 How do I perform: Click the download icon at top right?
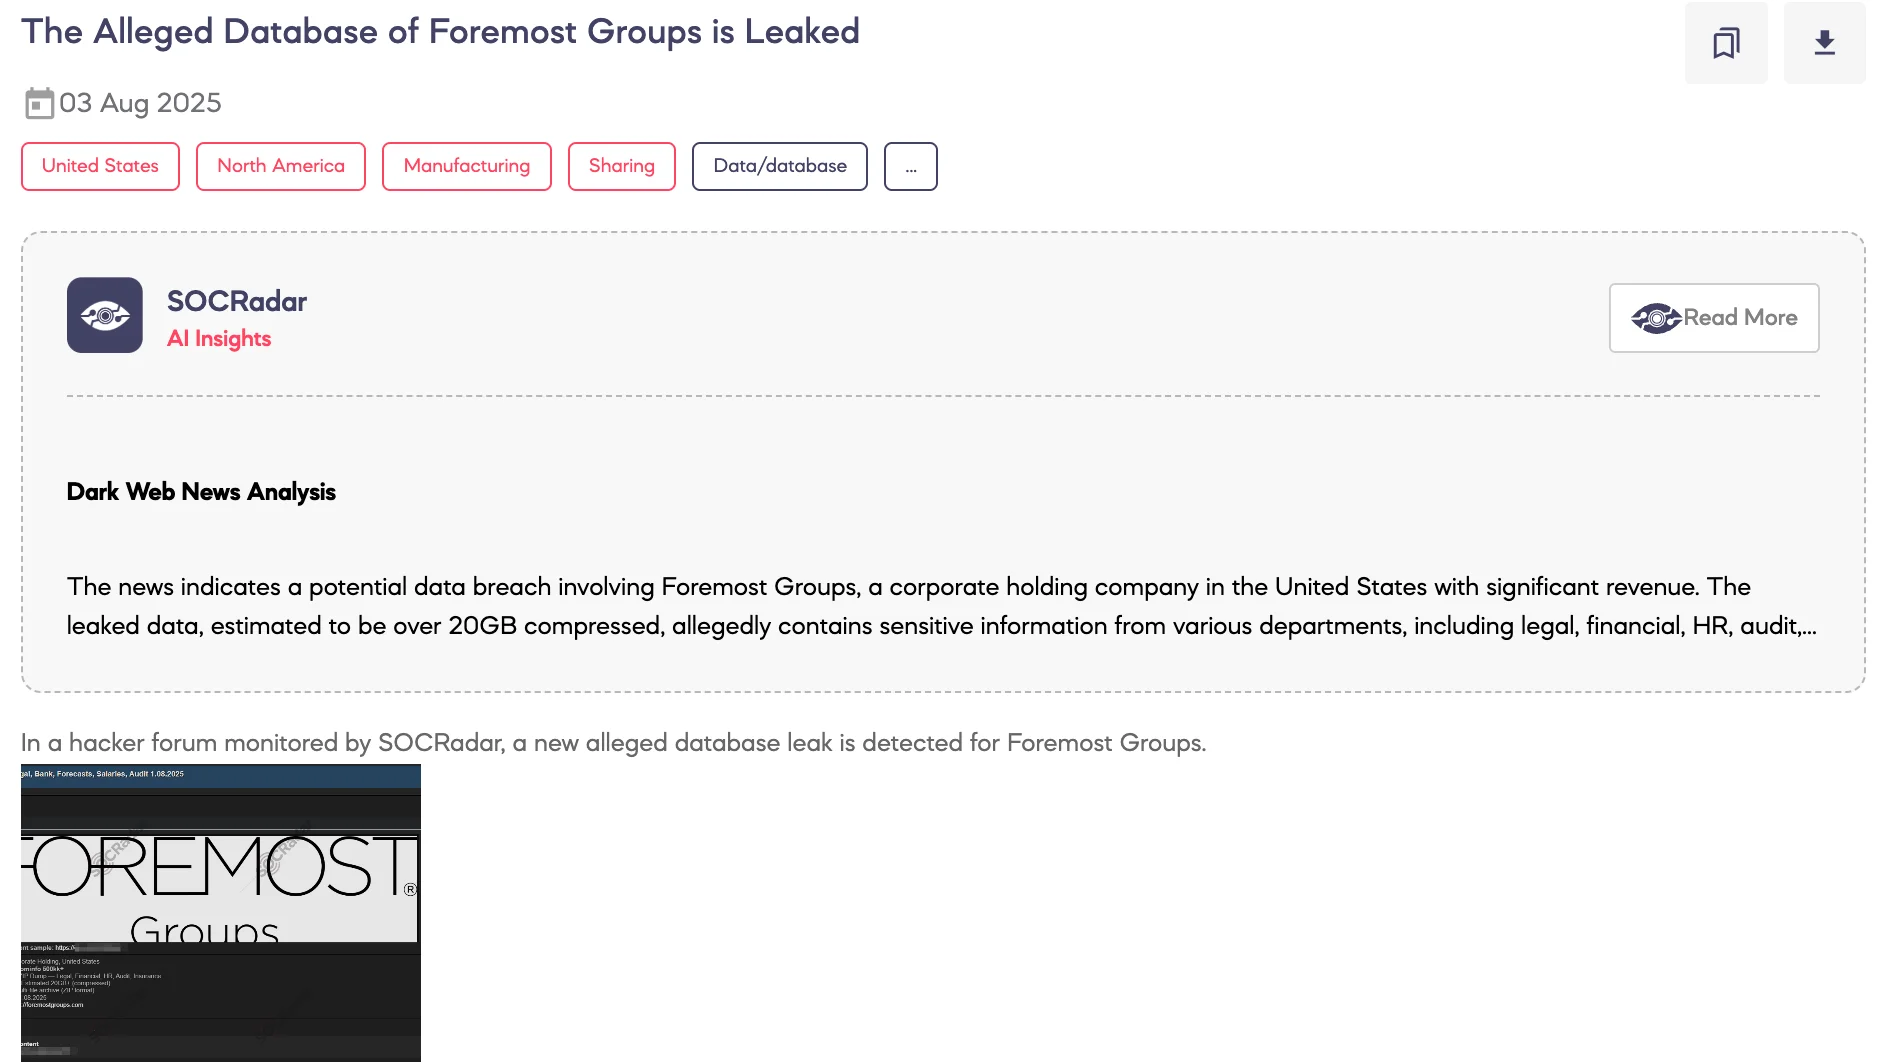pos(1824,42)
